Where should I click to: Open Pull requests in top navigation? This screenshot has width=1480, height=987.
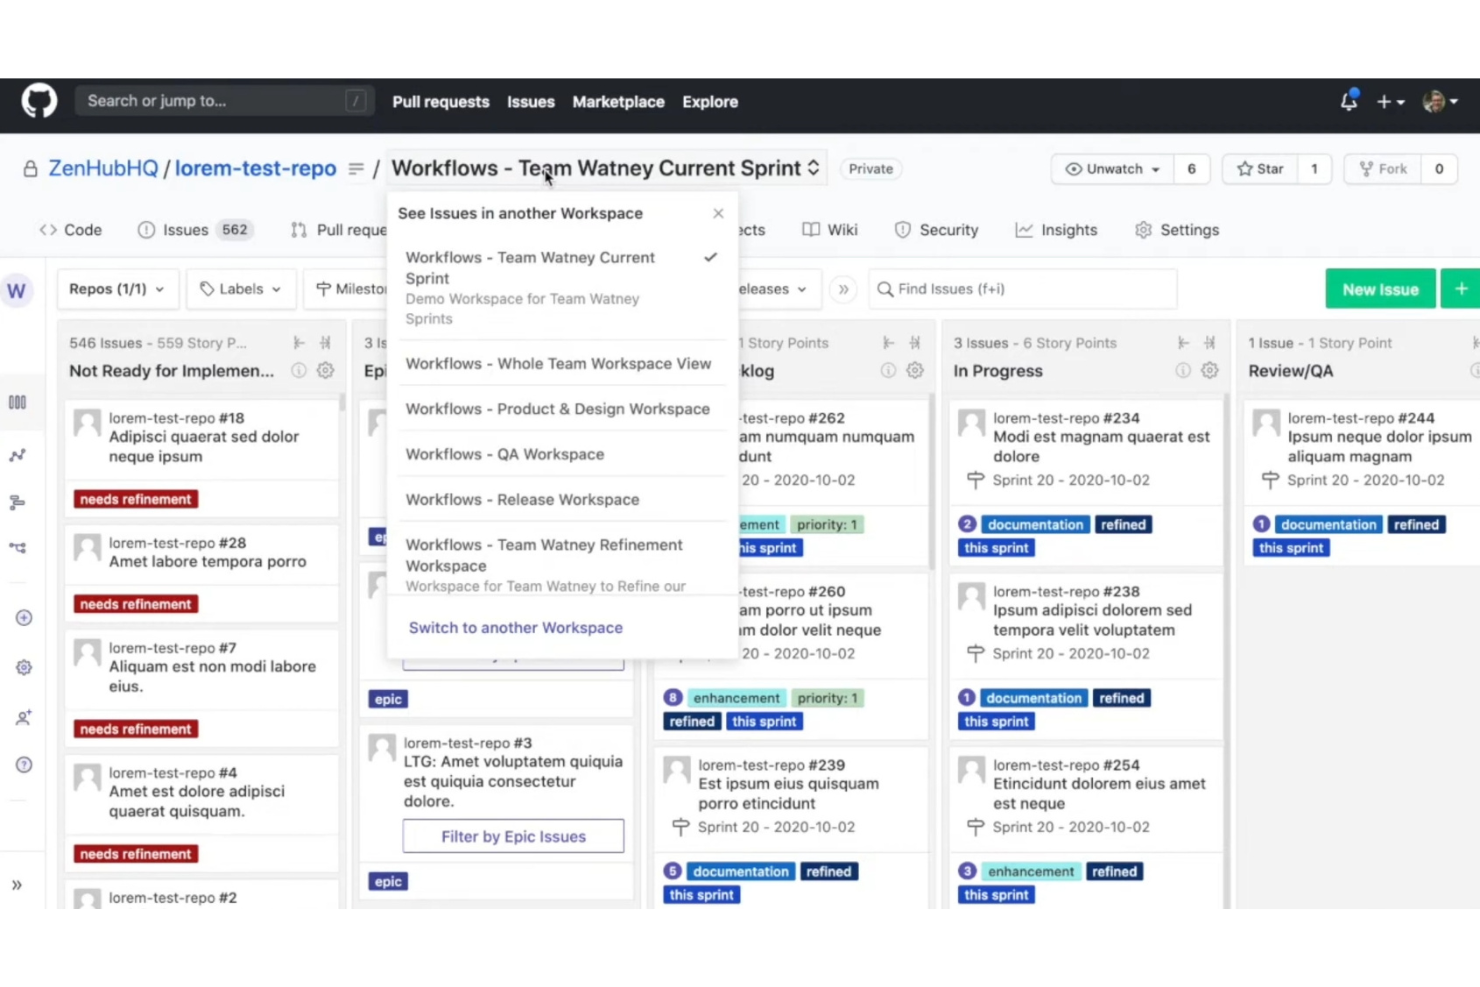coord(441,102)
